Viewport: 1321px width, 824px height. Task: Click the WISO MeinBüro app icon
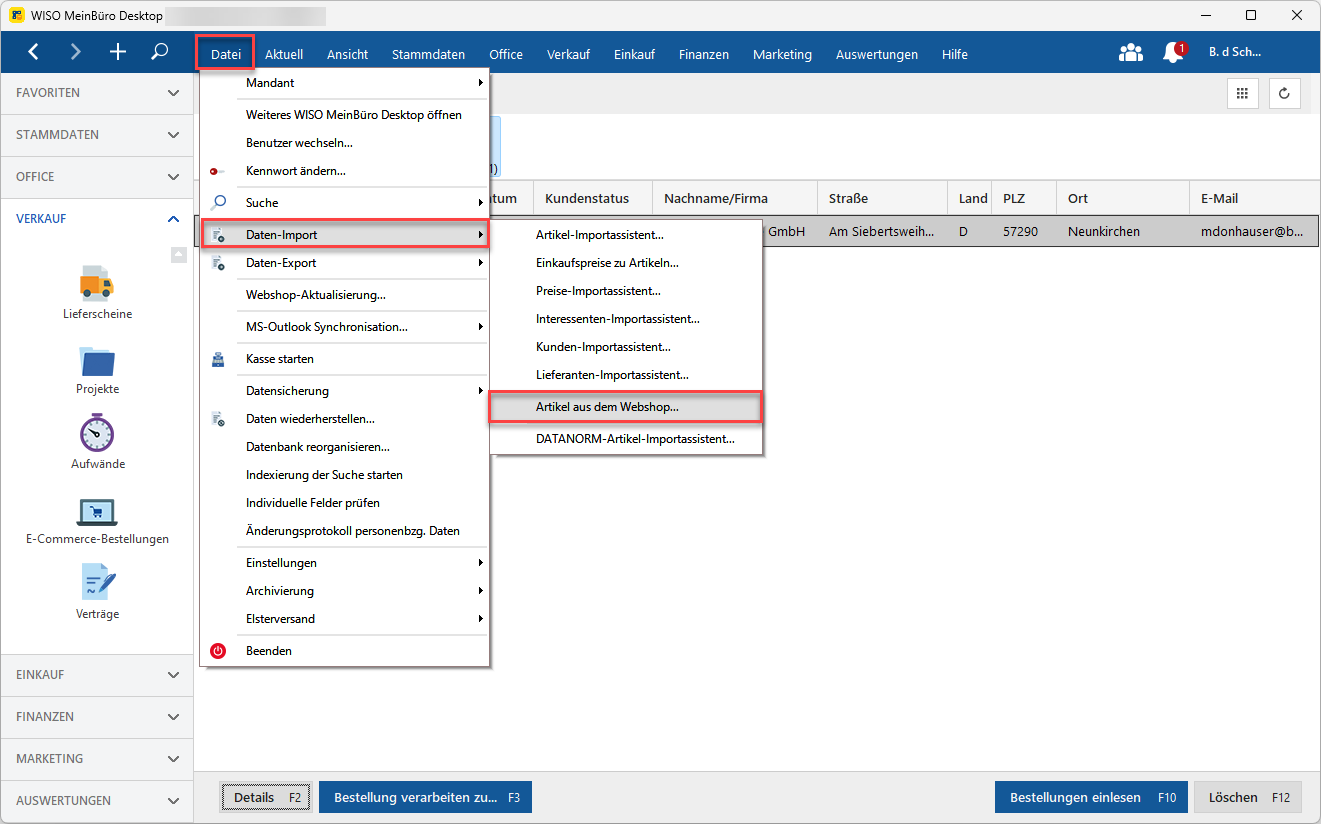(17, 16)
